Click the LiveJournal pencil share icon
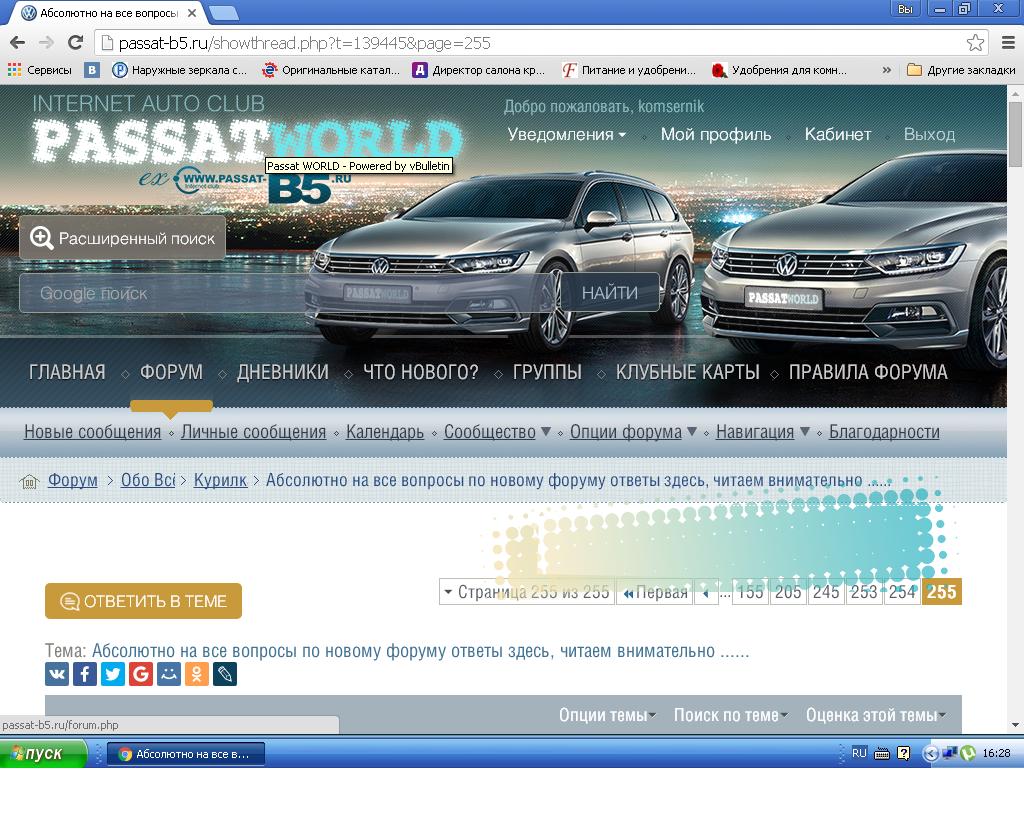Viewport: 1024px width, 839px height. click(x=225, y=675)
